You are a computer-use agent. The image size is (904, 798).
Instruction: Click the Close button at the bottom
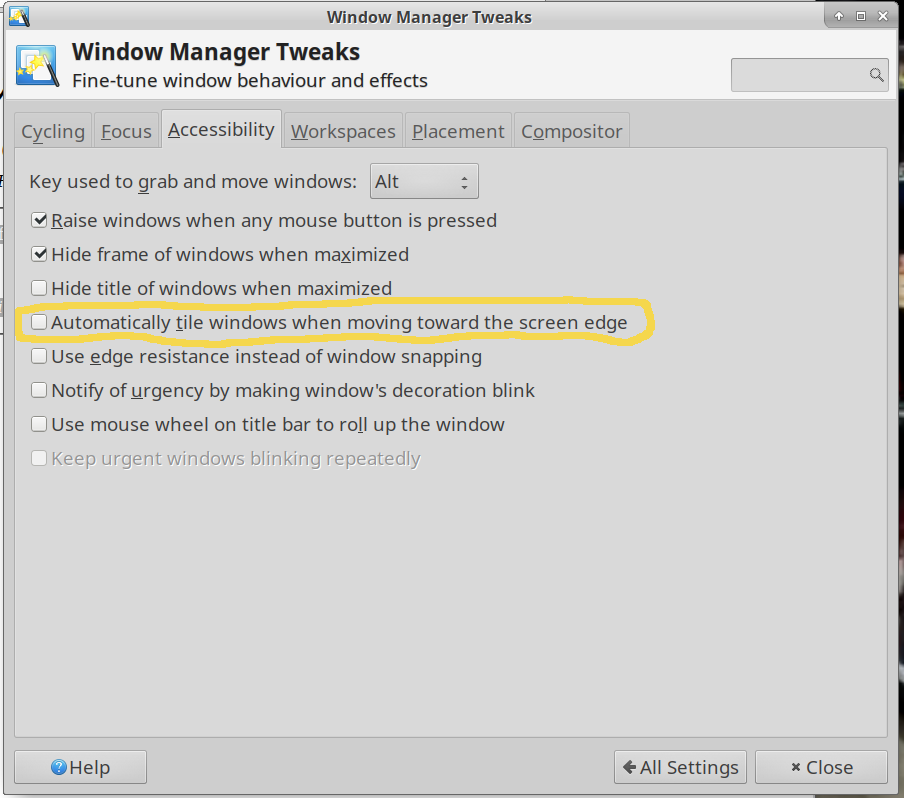[x=821, y=767]
